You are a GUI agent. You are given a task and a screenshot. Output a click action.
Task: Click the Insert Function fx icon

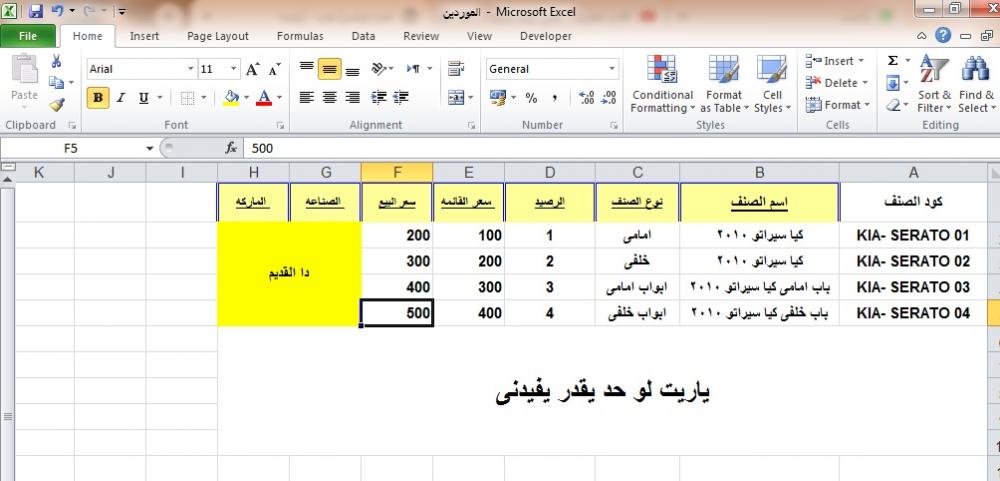(x=231, y=148)
